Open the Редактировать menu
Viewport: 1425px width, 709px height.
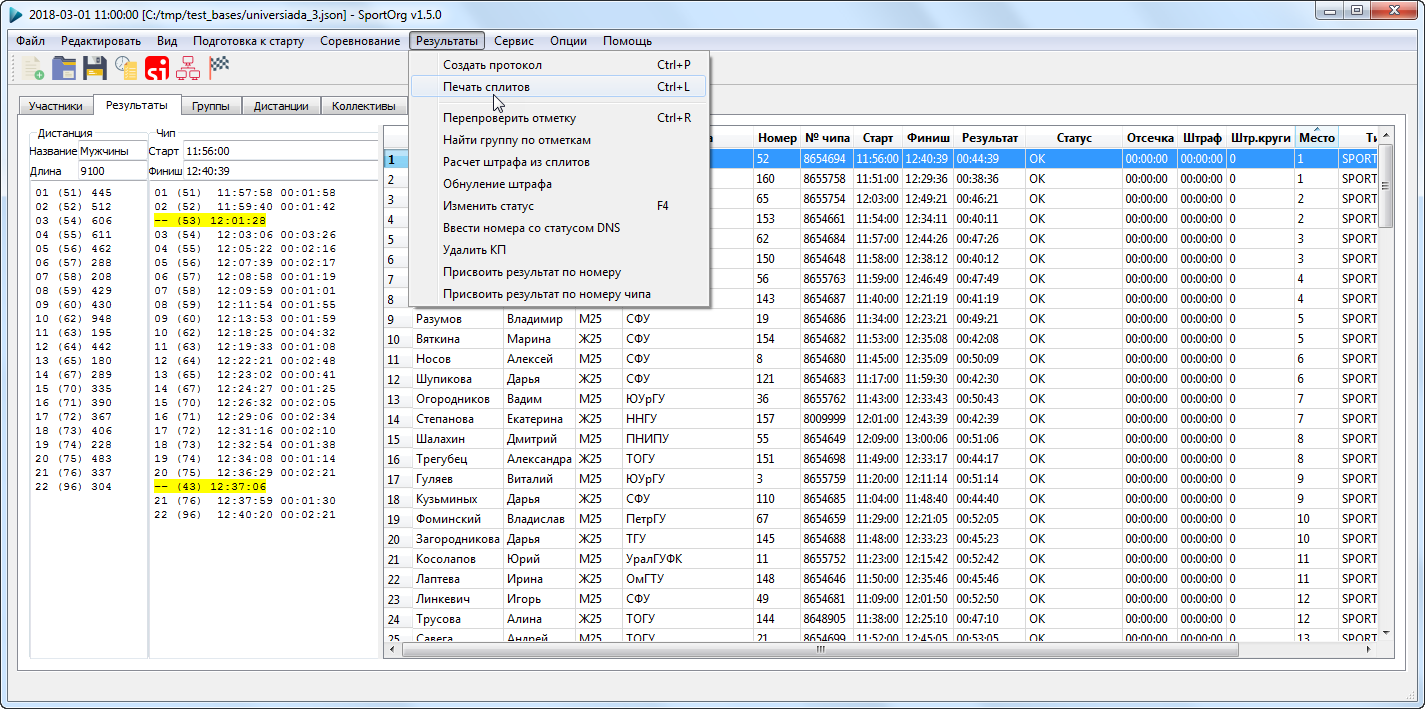pos(101,41)
